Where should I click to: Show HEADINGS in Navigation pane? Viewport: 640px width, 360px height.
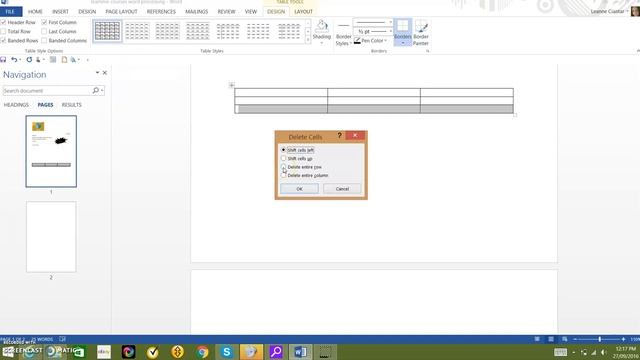coord(16,105)
